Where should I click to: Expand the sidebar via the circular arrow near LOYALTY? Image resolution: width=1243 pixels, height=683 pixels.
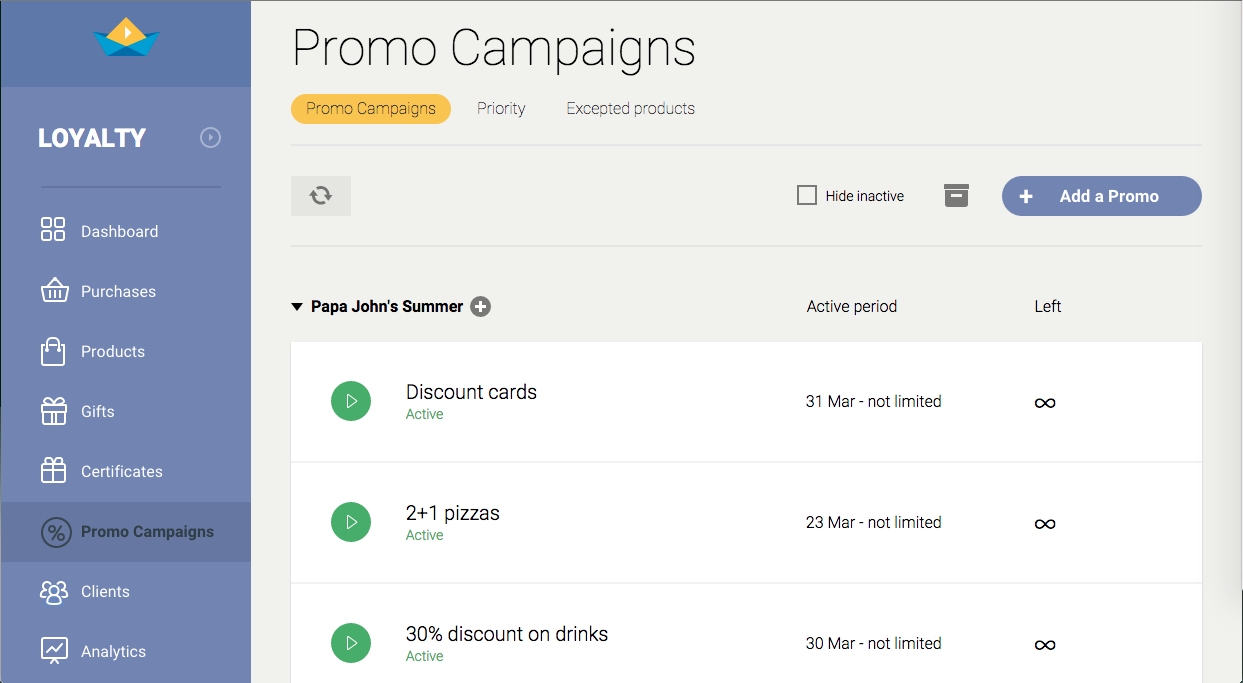(x=210, y=138)
